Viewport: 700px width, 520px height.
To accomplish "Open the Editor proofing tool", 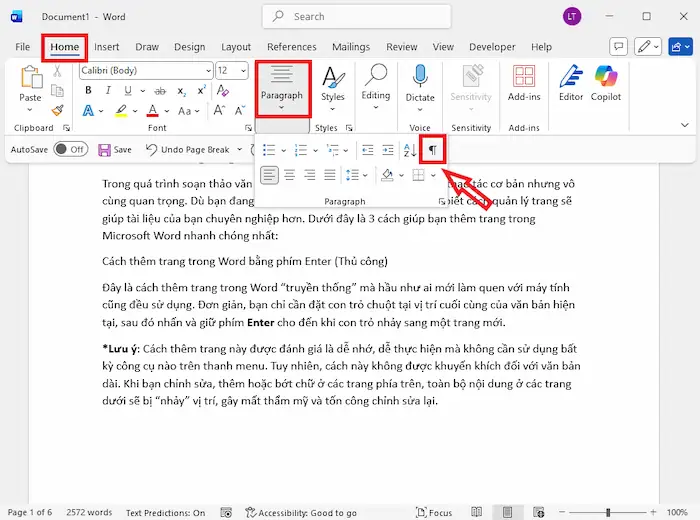I will 571,84.
